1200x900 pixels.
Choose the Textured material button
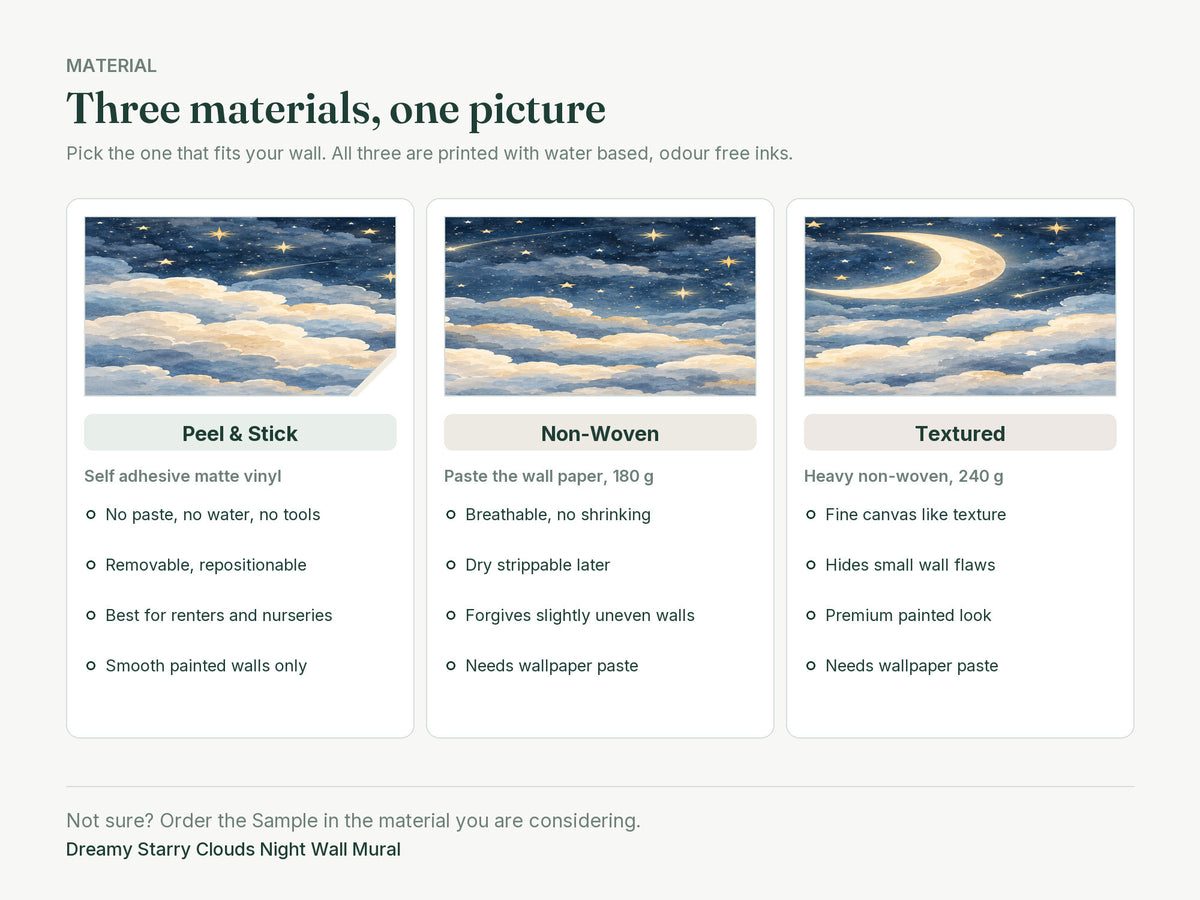coord(960,433)
